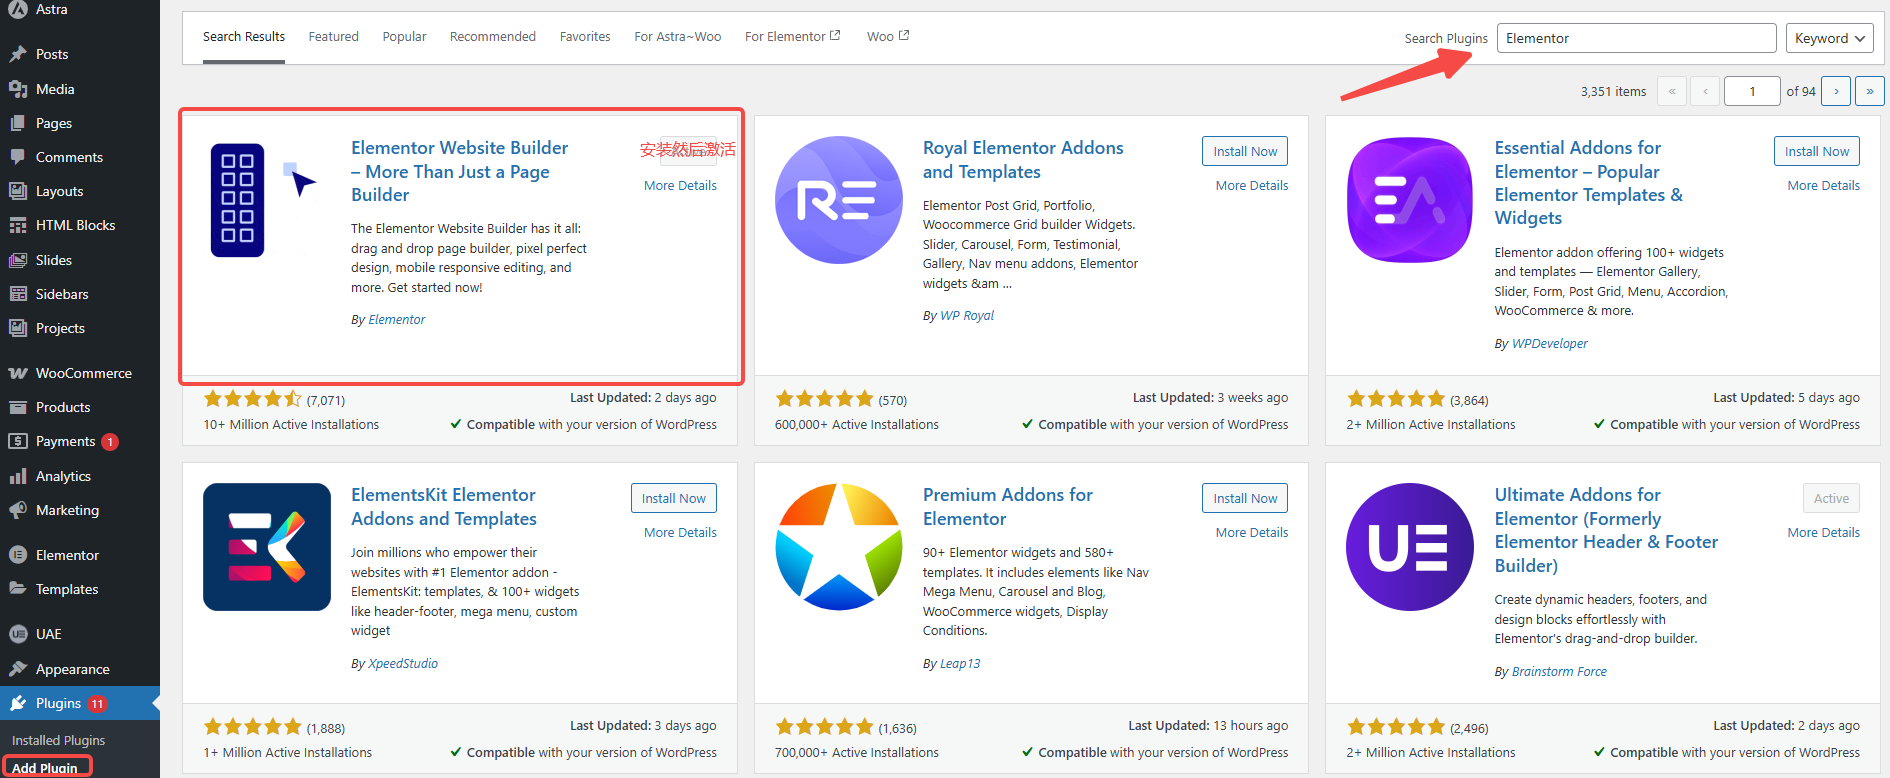
Task: Open the XpeedStudio author link
Action: click(x=403, y=664)
